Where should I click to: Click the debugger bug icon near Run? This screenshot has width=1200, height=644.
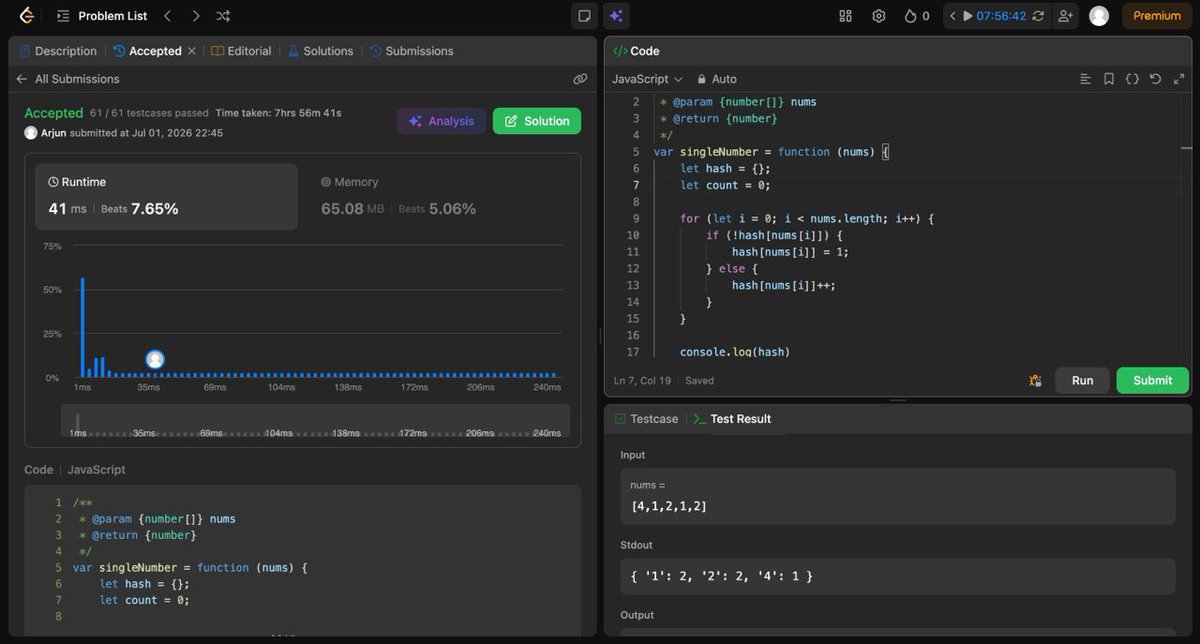[1035, 380]
